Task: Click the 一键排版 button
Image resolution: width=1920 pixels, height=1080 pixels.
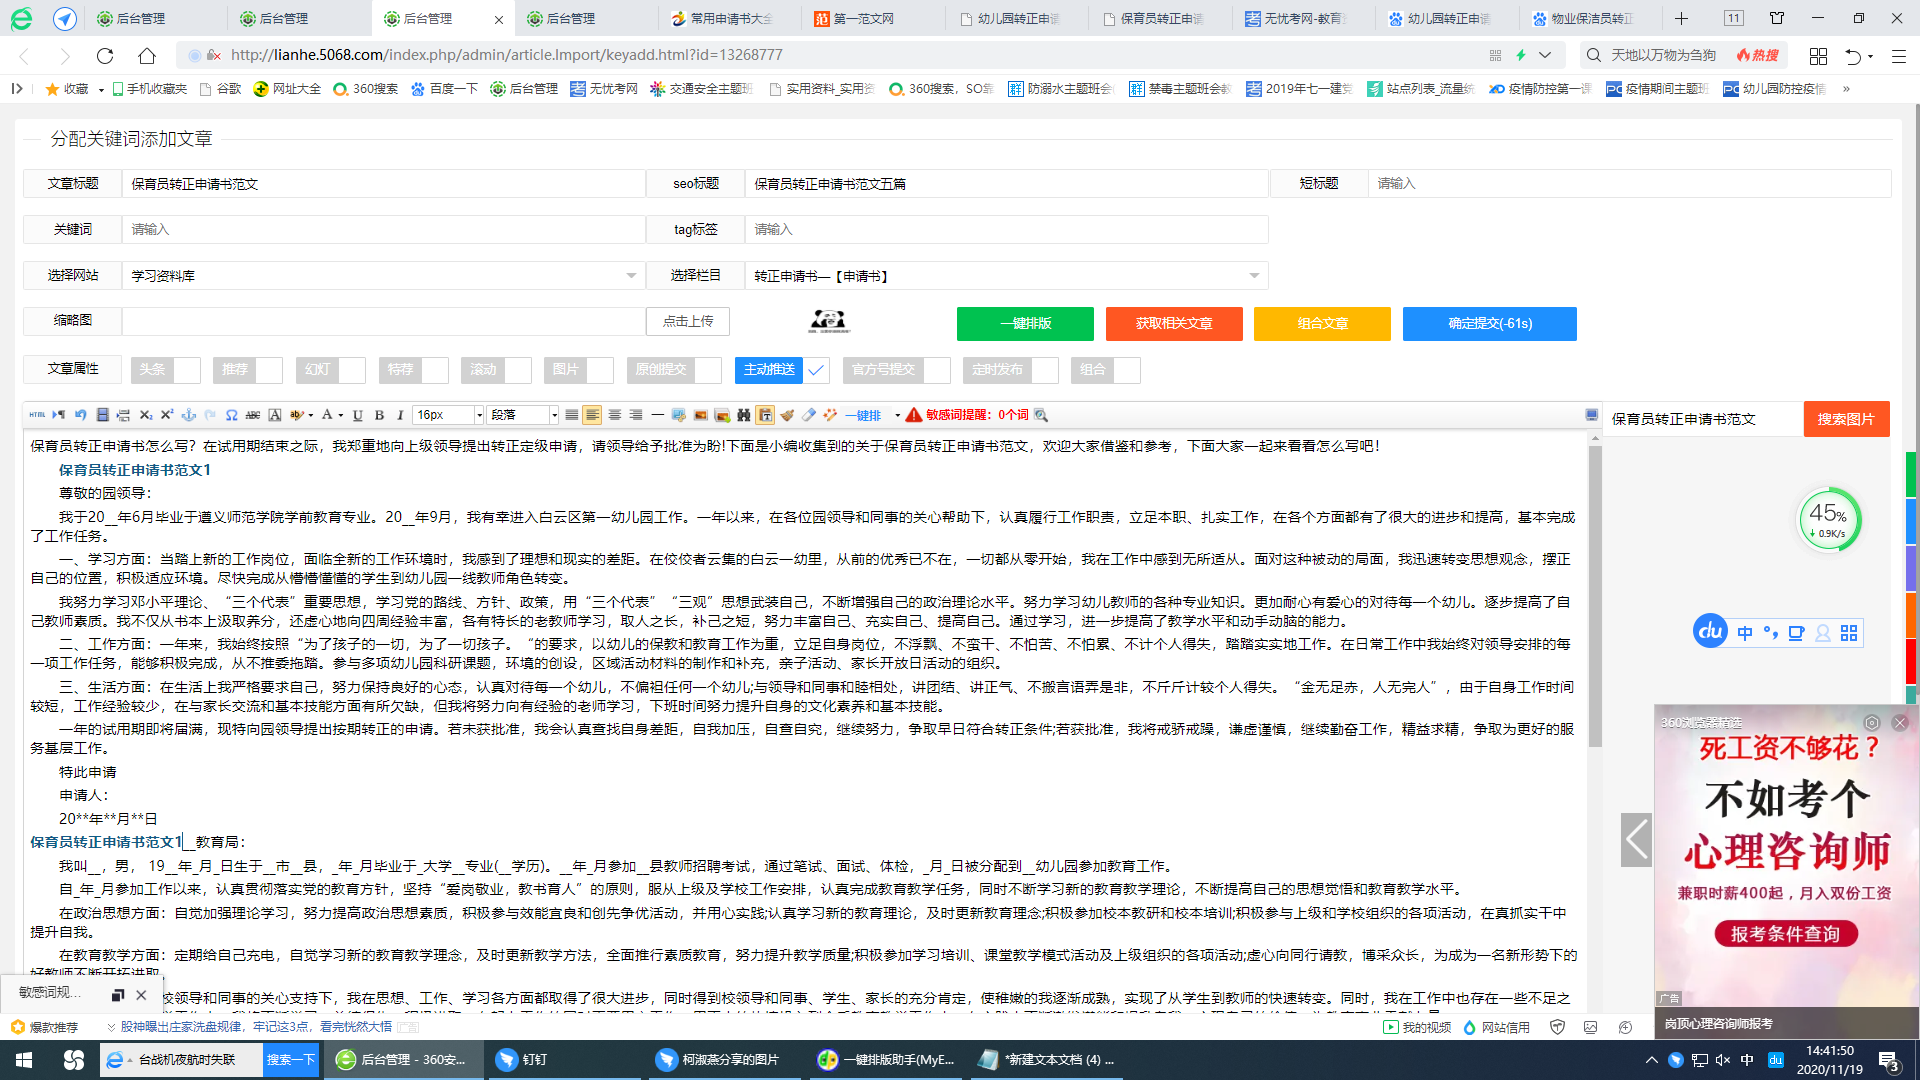Action: pyautogui.click(x=1024, y=324)
